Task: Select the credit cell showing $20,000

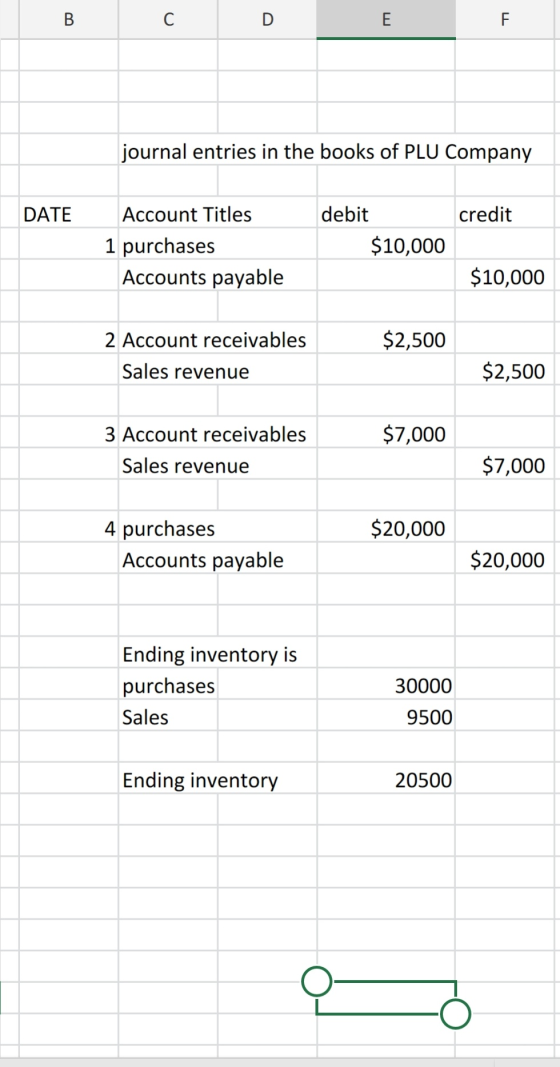Action: [504, 560]
